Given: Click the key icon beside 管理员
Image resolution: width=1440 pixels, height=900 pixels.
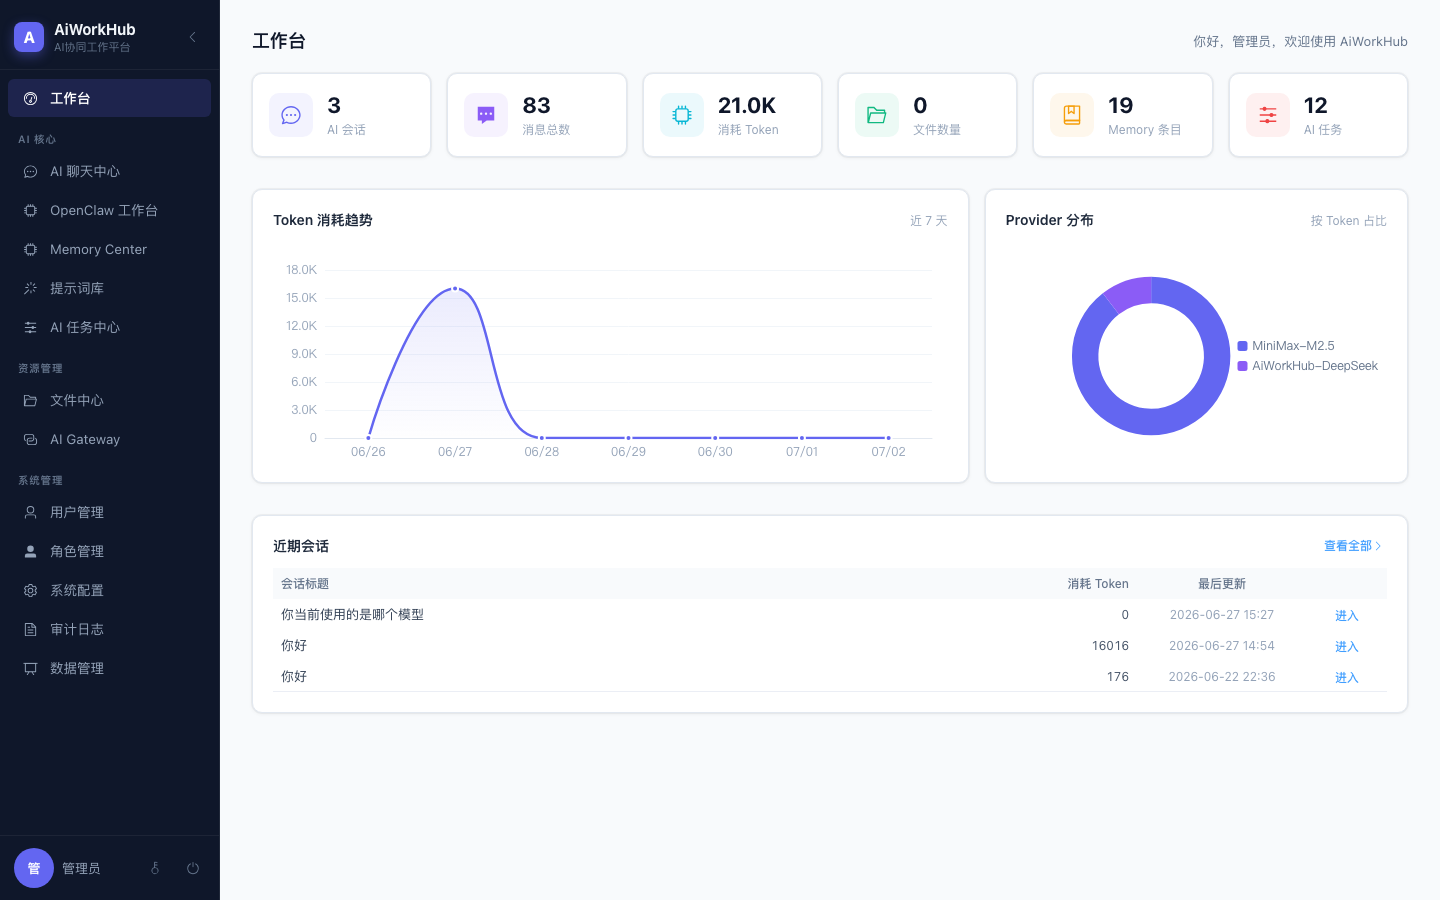Looking at the screenshot, I should click(155, 868).
